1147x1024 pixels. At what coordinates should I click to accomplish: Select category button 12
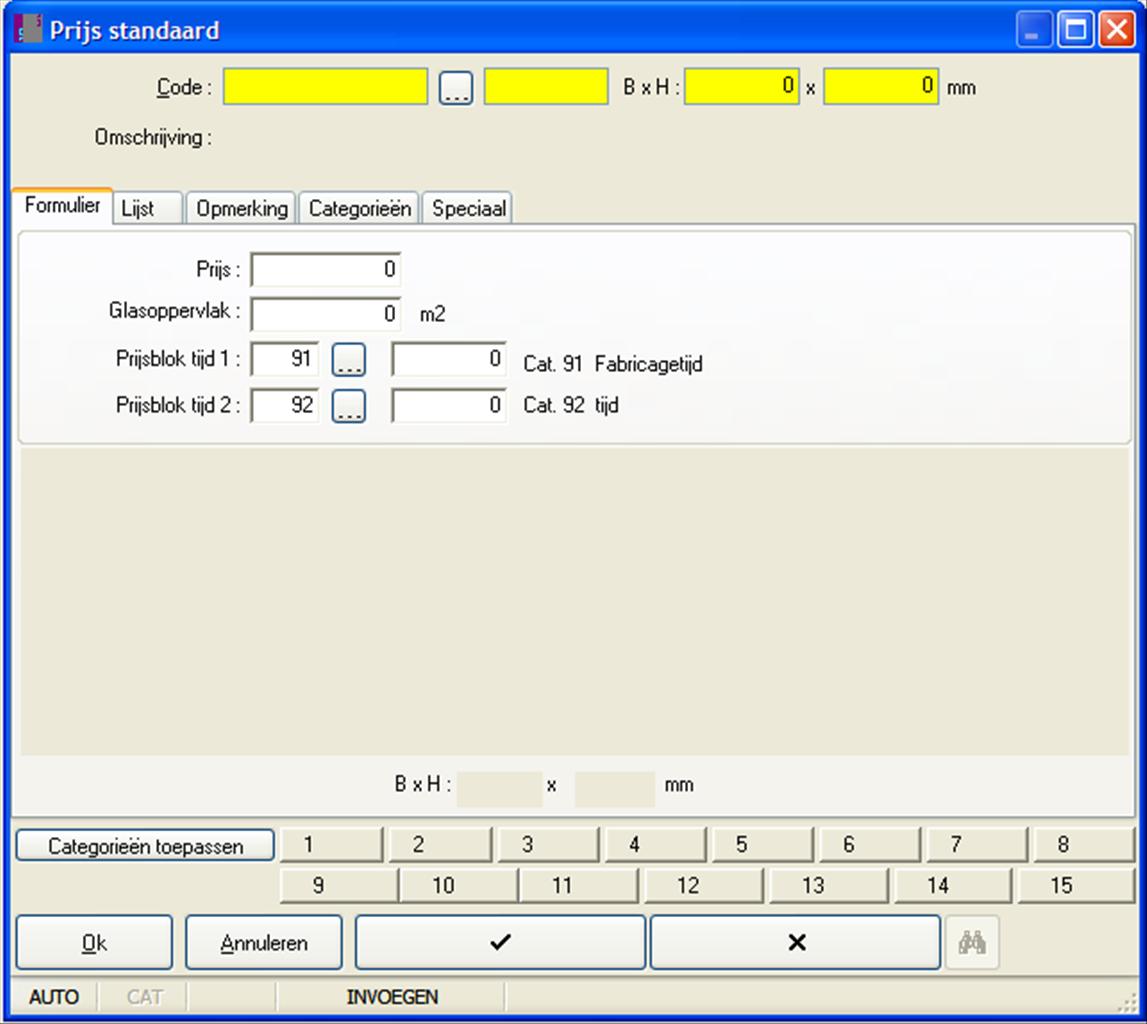pos(704,886)
